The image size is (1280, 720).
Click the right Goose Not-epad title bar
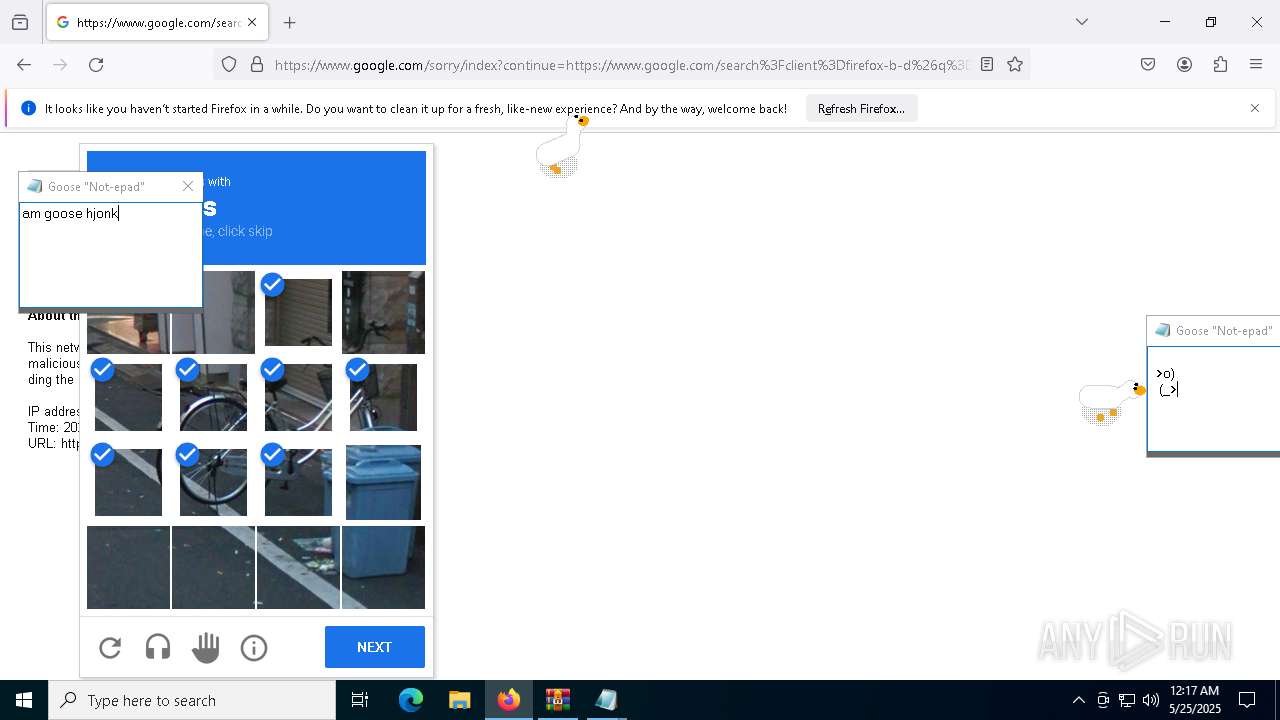pos(1213,330)
